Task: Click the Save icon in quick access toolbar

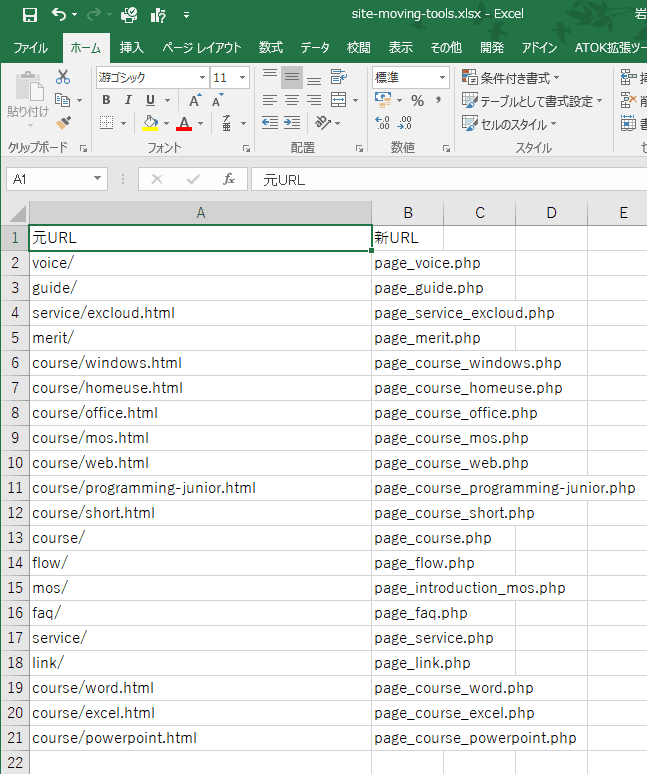Action: 30,15
